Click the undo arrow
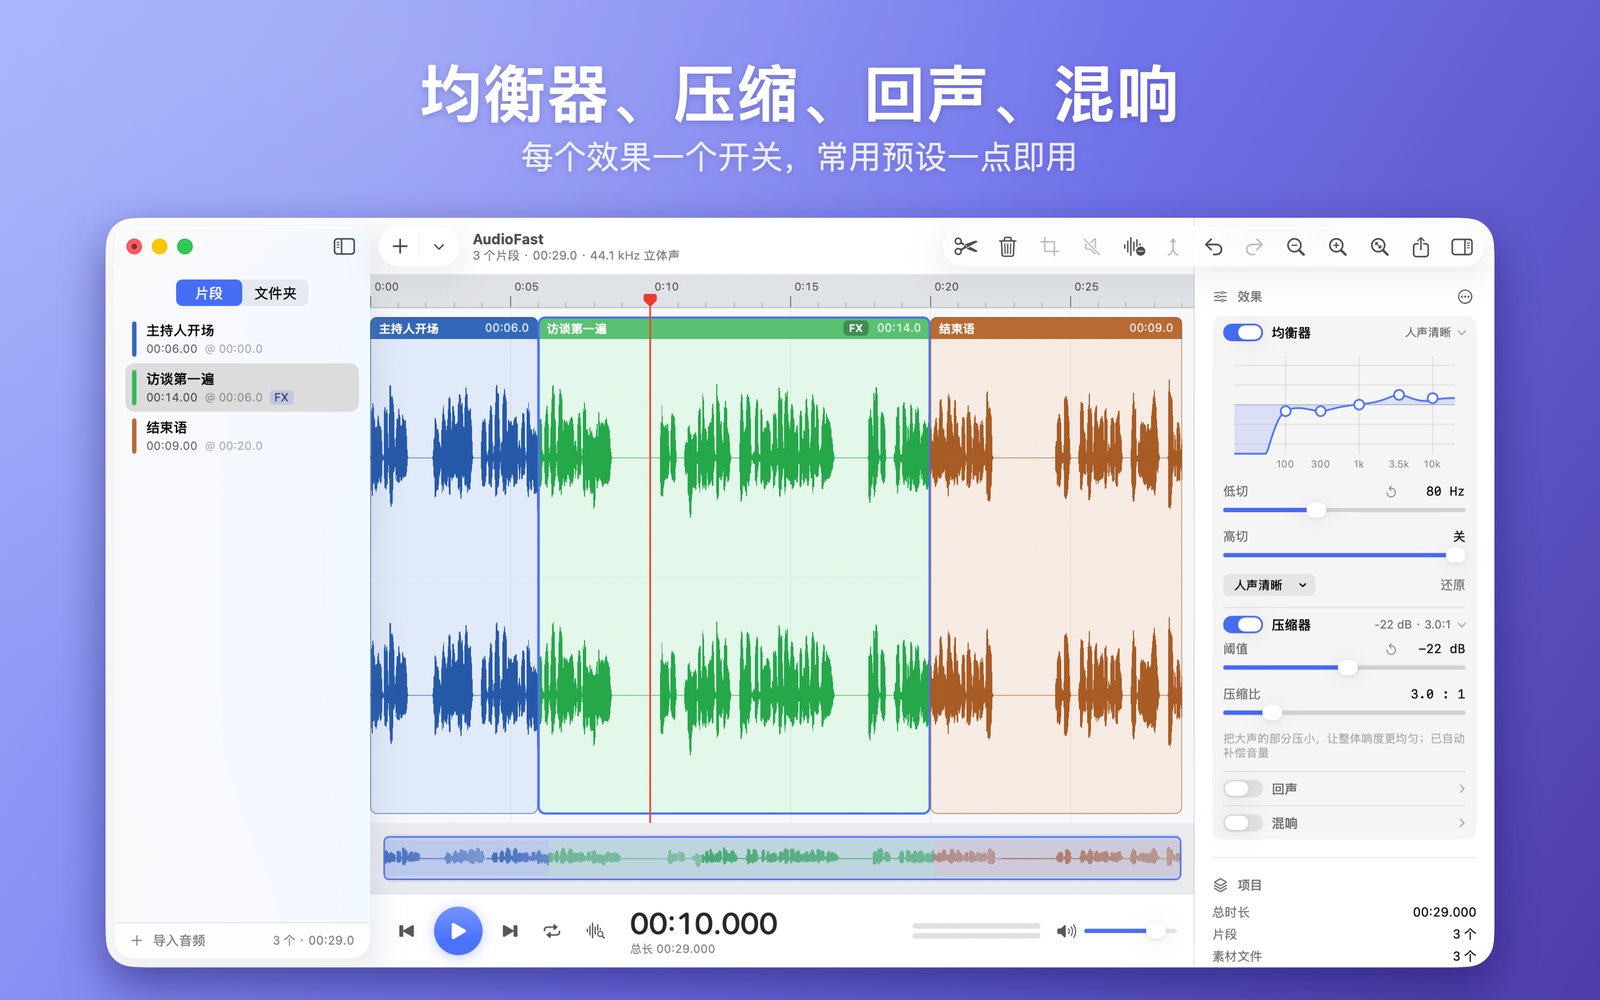Screen dimensions: 1600x1000 [1213, 246]
